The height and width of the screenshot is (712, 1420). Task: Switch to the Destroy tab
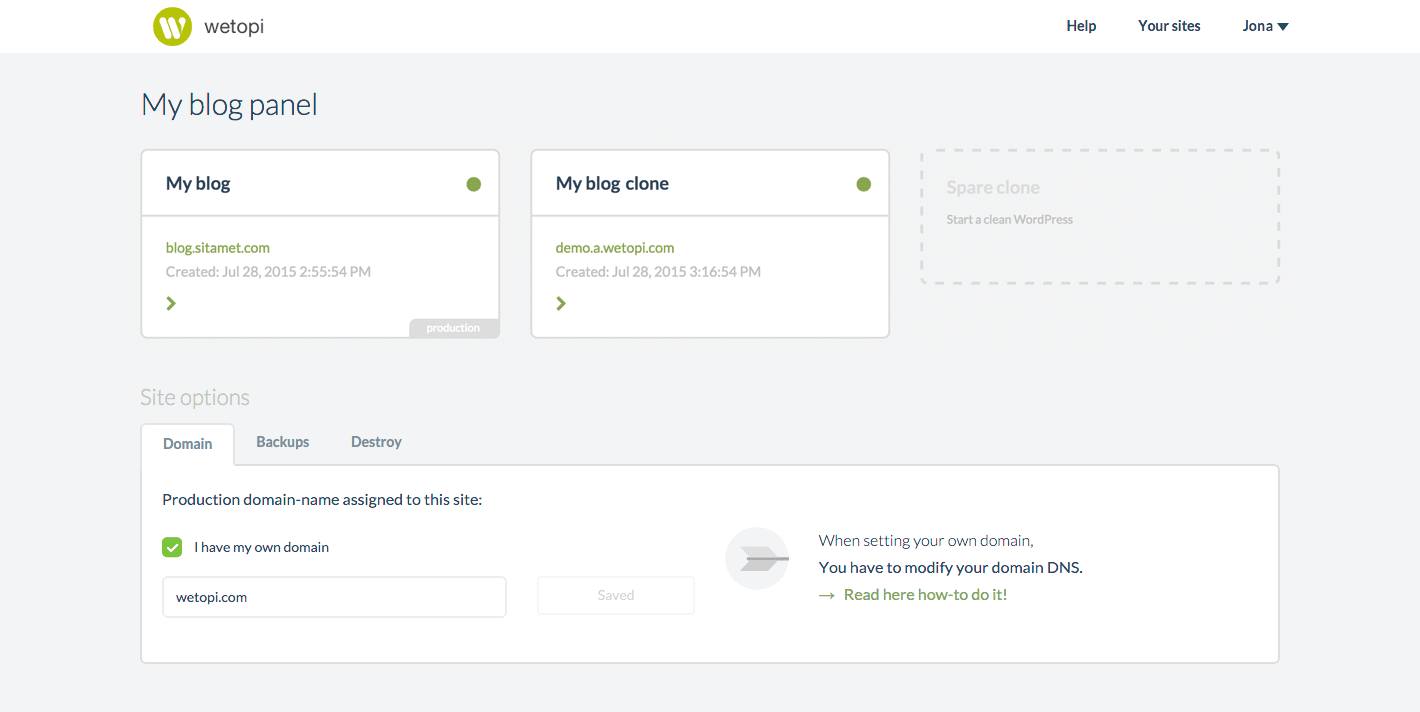coord(376,442)
